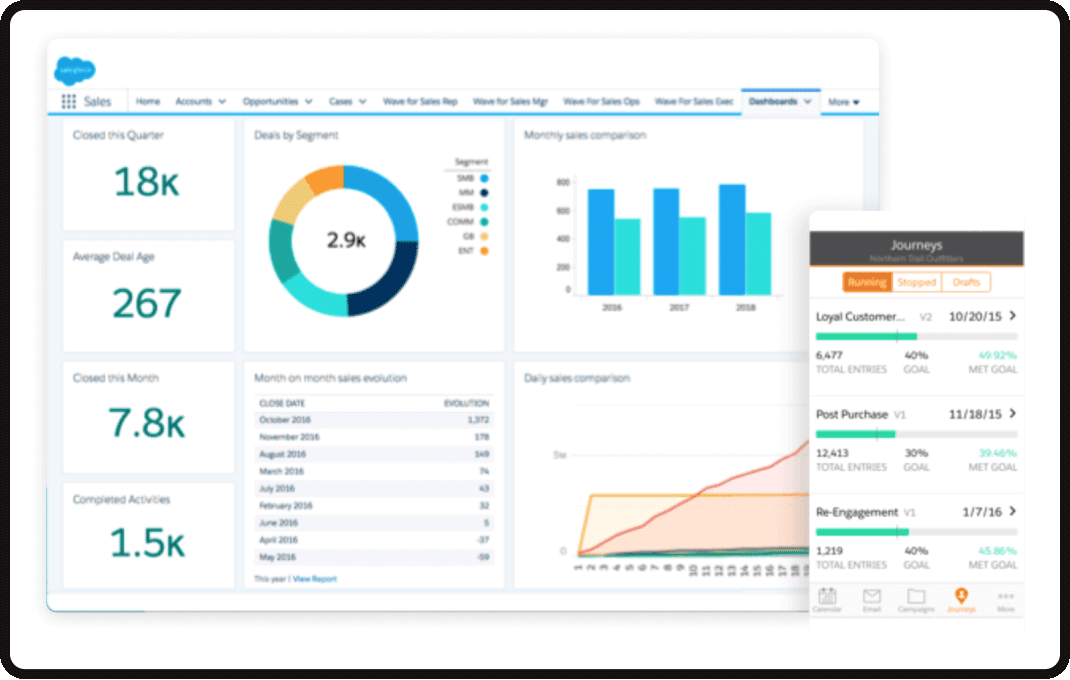
Task: Click ENT legend color dot
Action: coord(484,251)
